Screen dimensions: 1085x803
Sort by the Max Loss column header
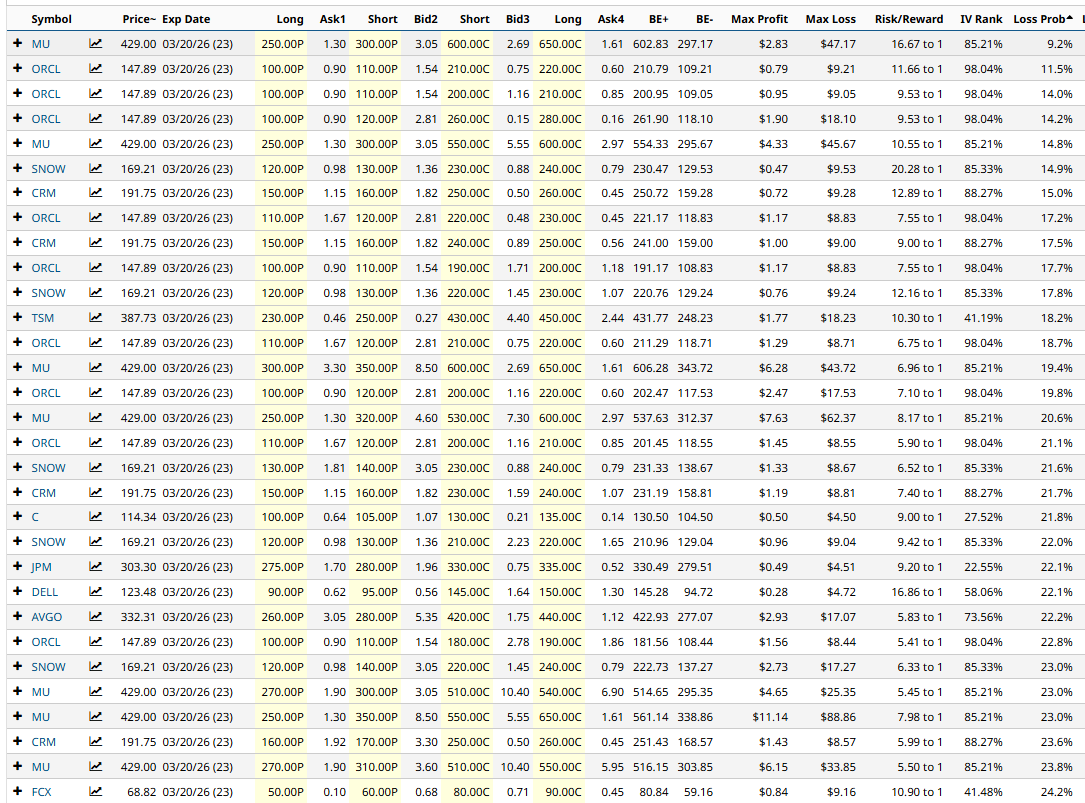(x=830, y=19)
